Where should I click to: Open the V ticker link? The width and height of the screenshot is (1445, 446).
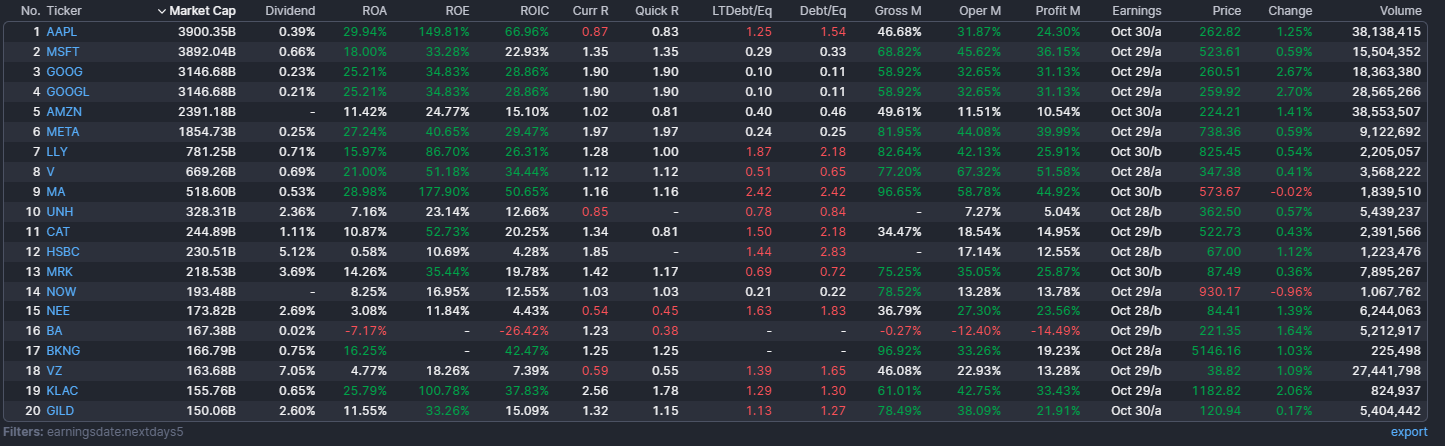[50, 171]
